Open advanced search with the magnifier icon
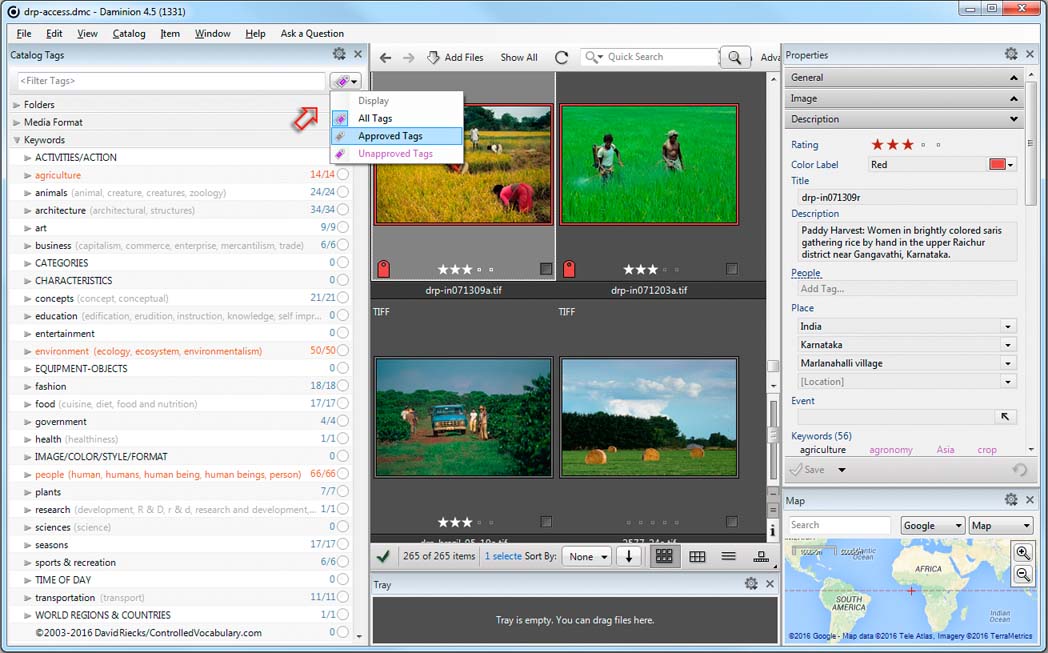The image size is (1048, 653). click(735, 57)
